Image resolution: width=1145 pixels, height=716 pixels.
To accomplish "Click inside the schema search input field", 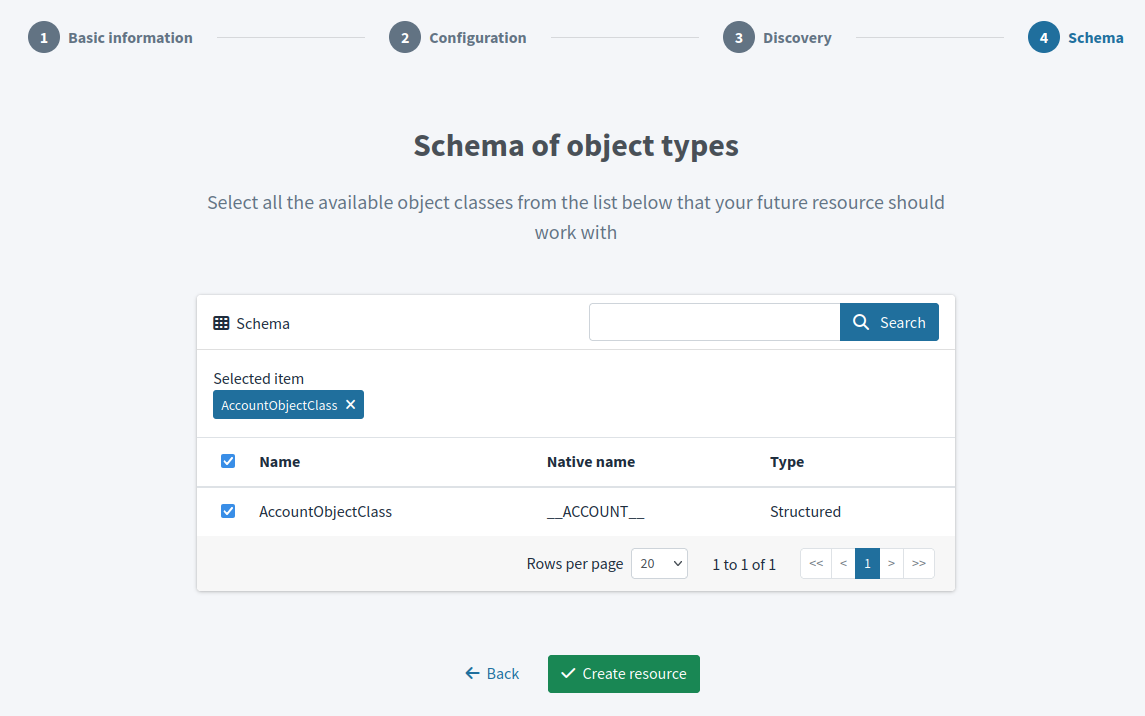I will tap(714, 322).
